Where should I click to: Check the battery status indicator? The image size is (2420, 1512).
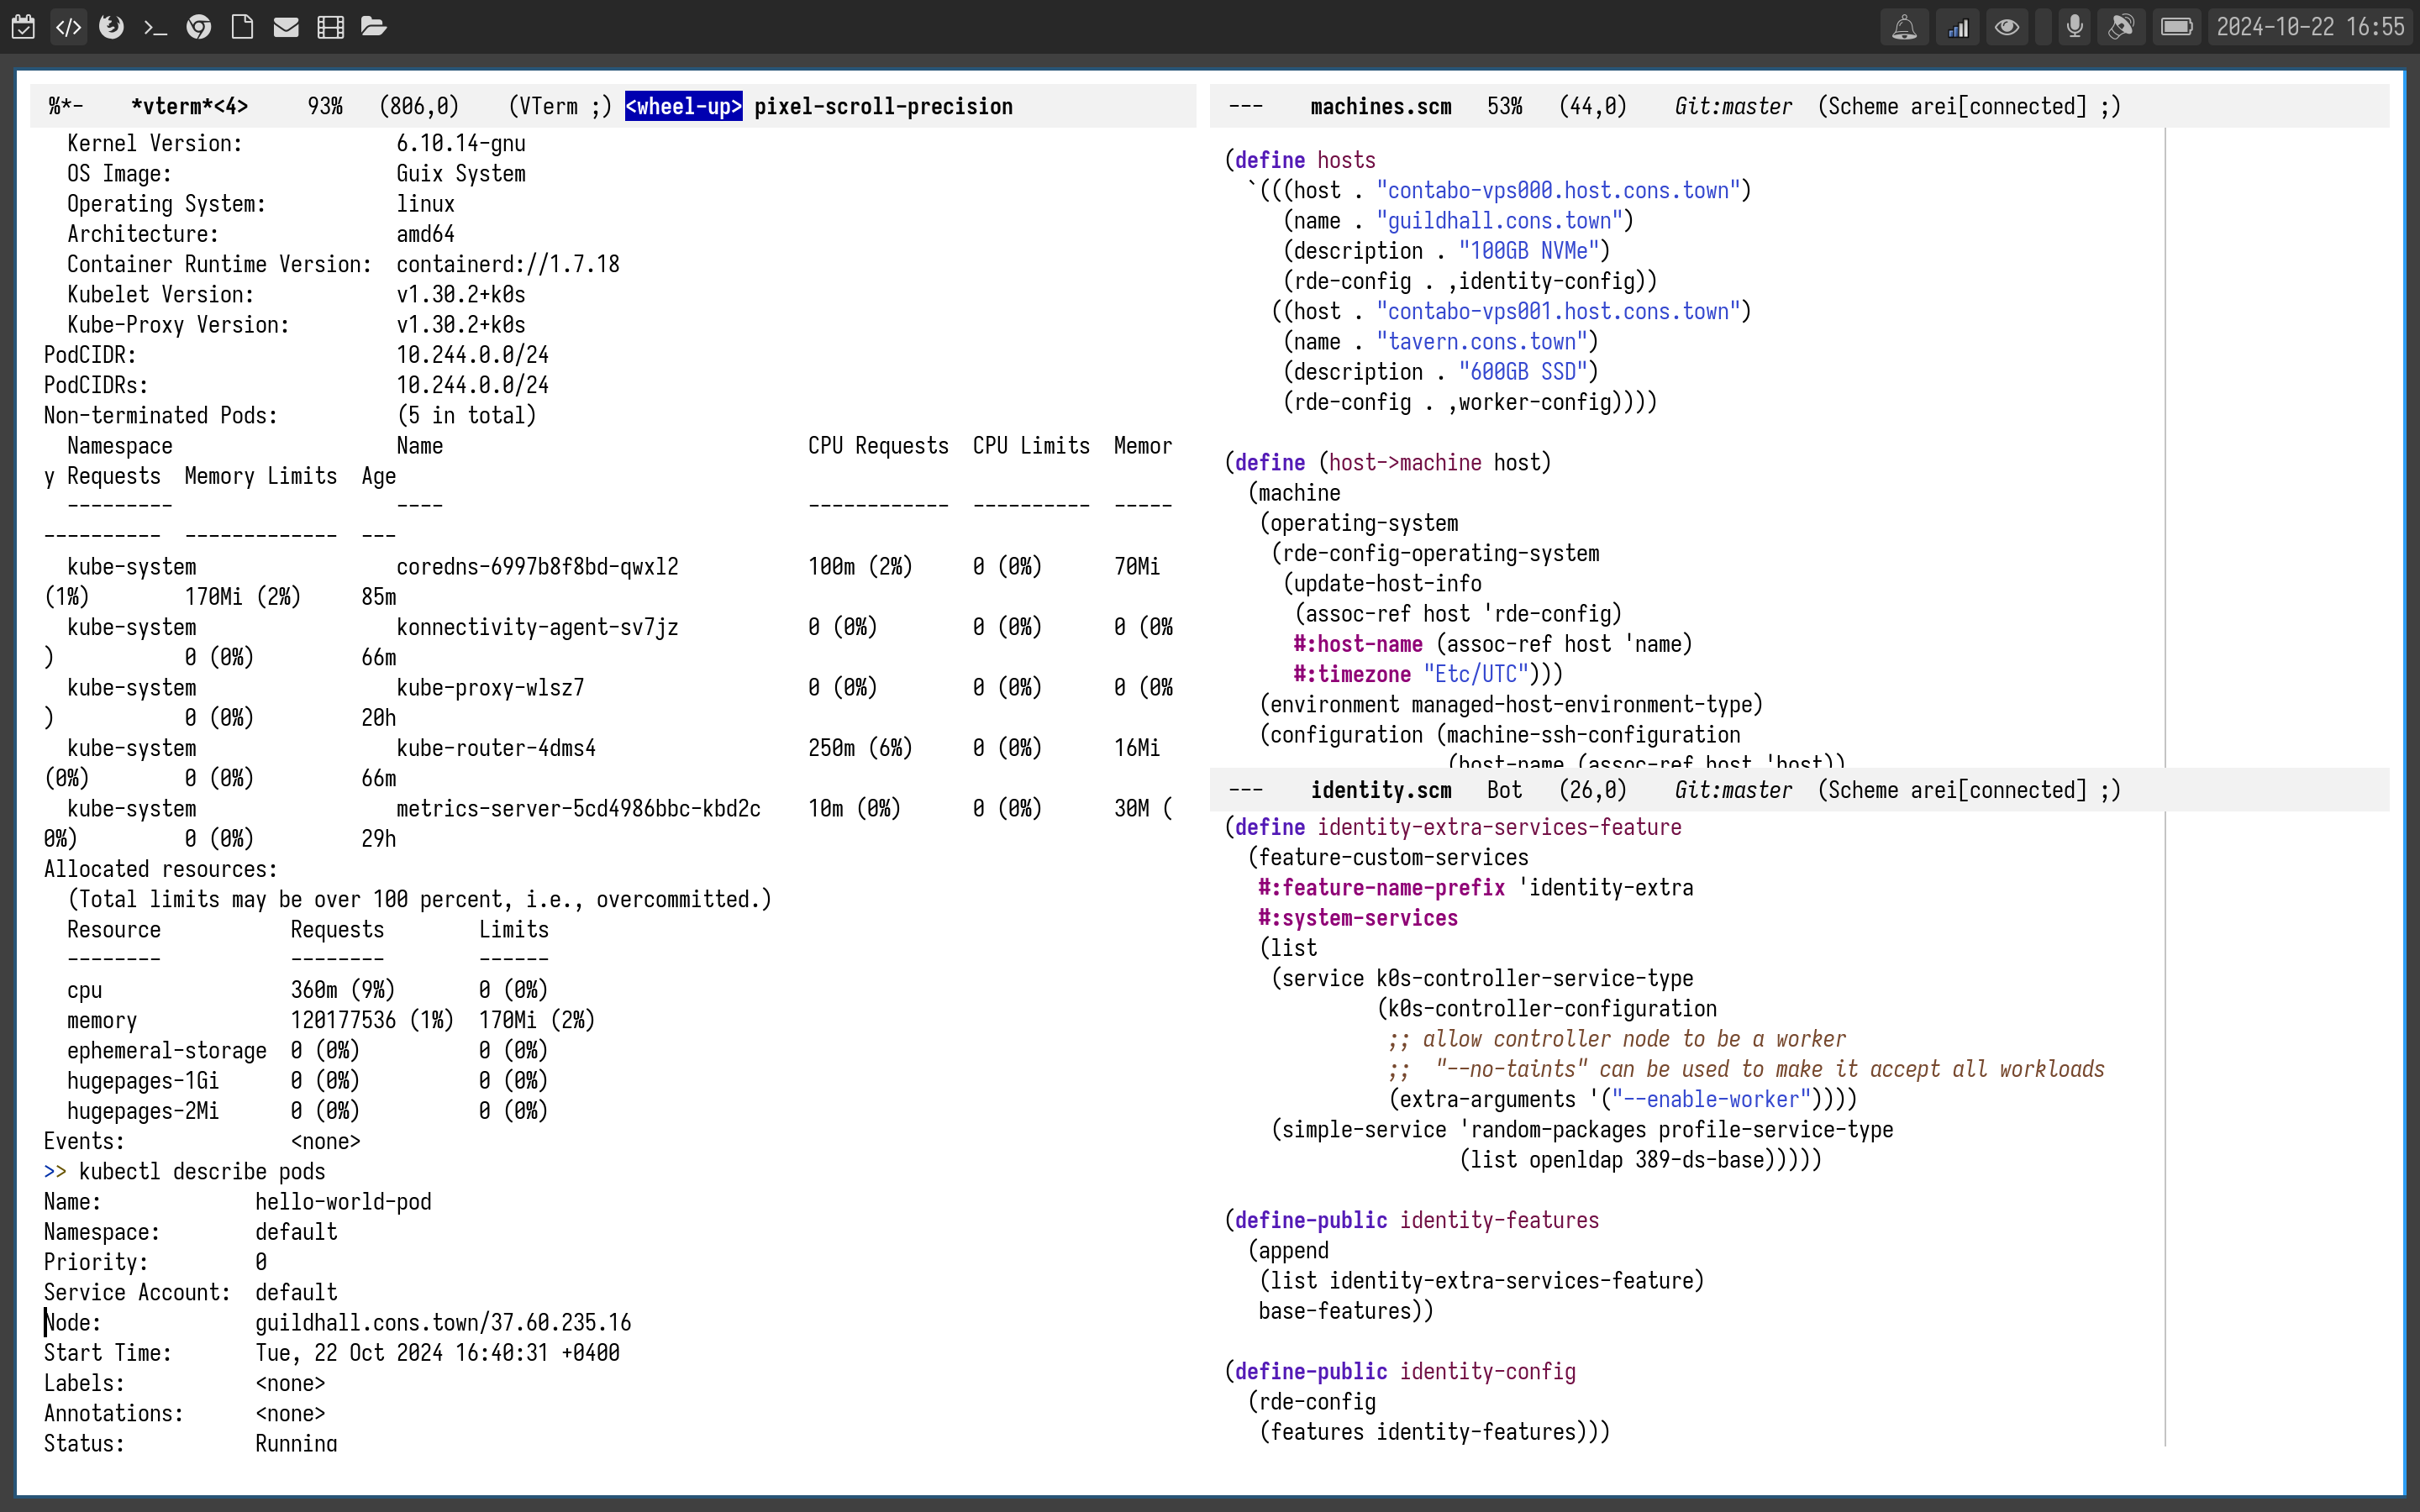(x=2176, y=27)
